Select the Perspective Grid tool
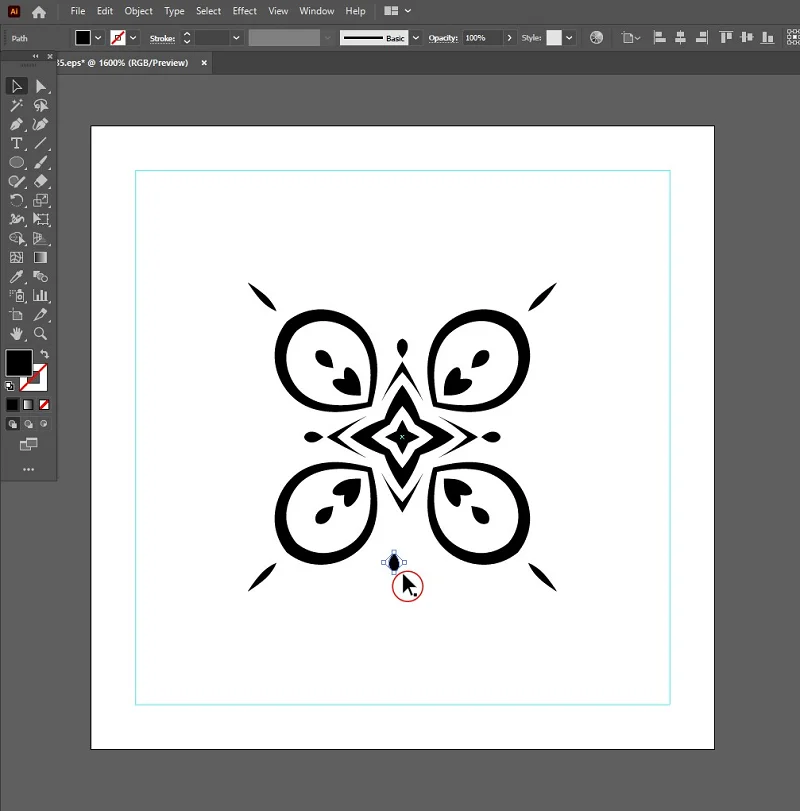The width and height of the screenshot is (800, 811). pyautogui.click(x=40, y=238)
